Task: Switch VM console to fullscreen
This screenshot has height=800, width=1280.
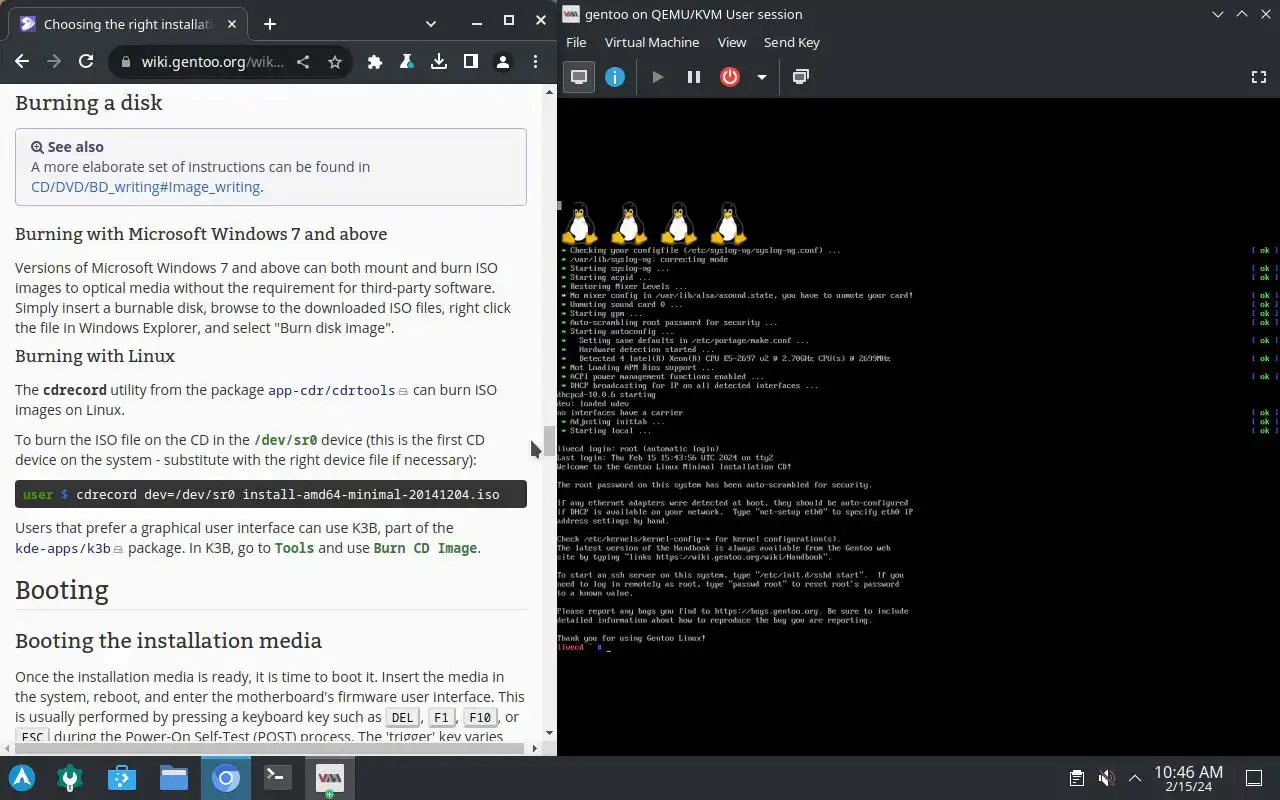Action: click(x=1259, y=77)
